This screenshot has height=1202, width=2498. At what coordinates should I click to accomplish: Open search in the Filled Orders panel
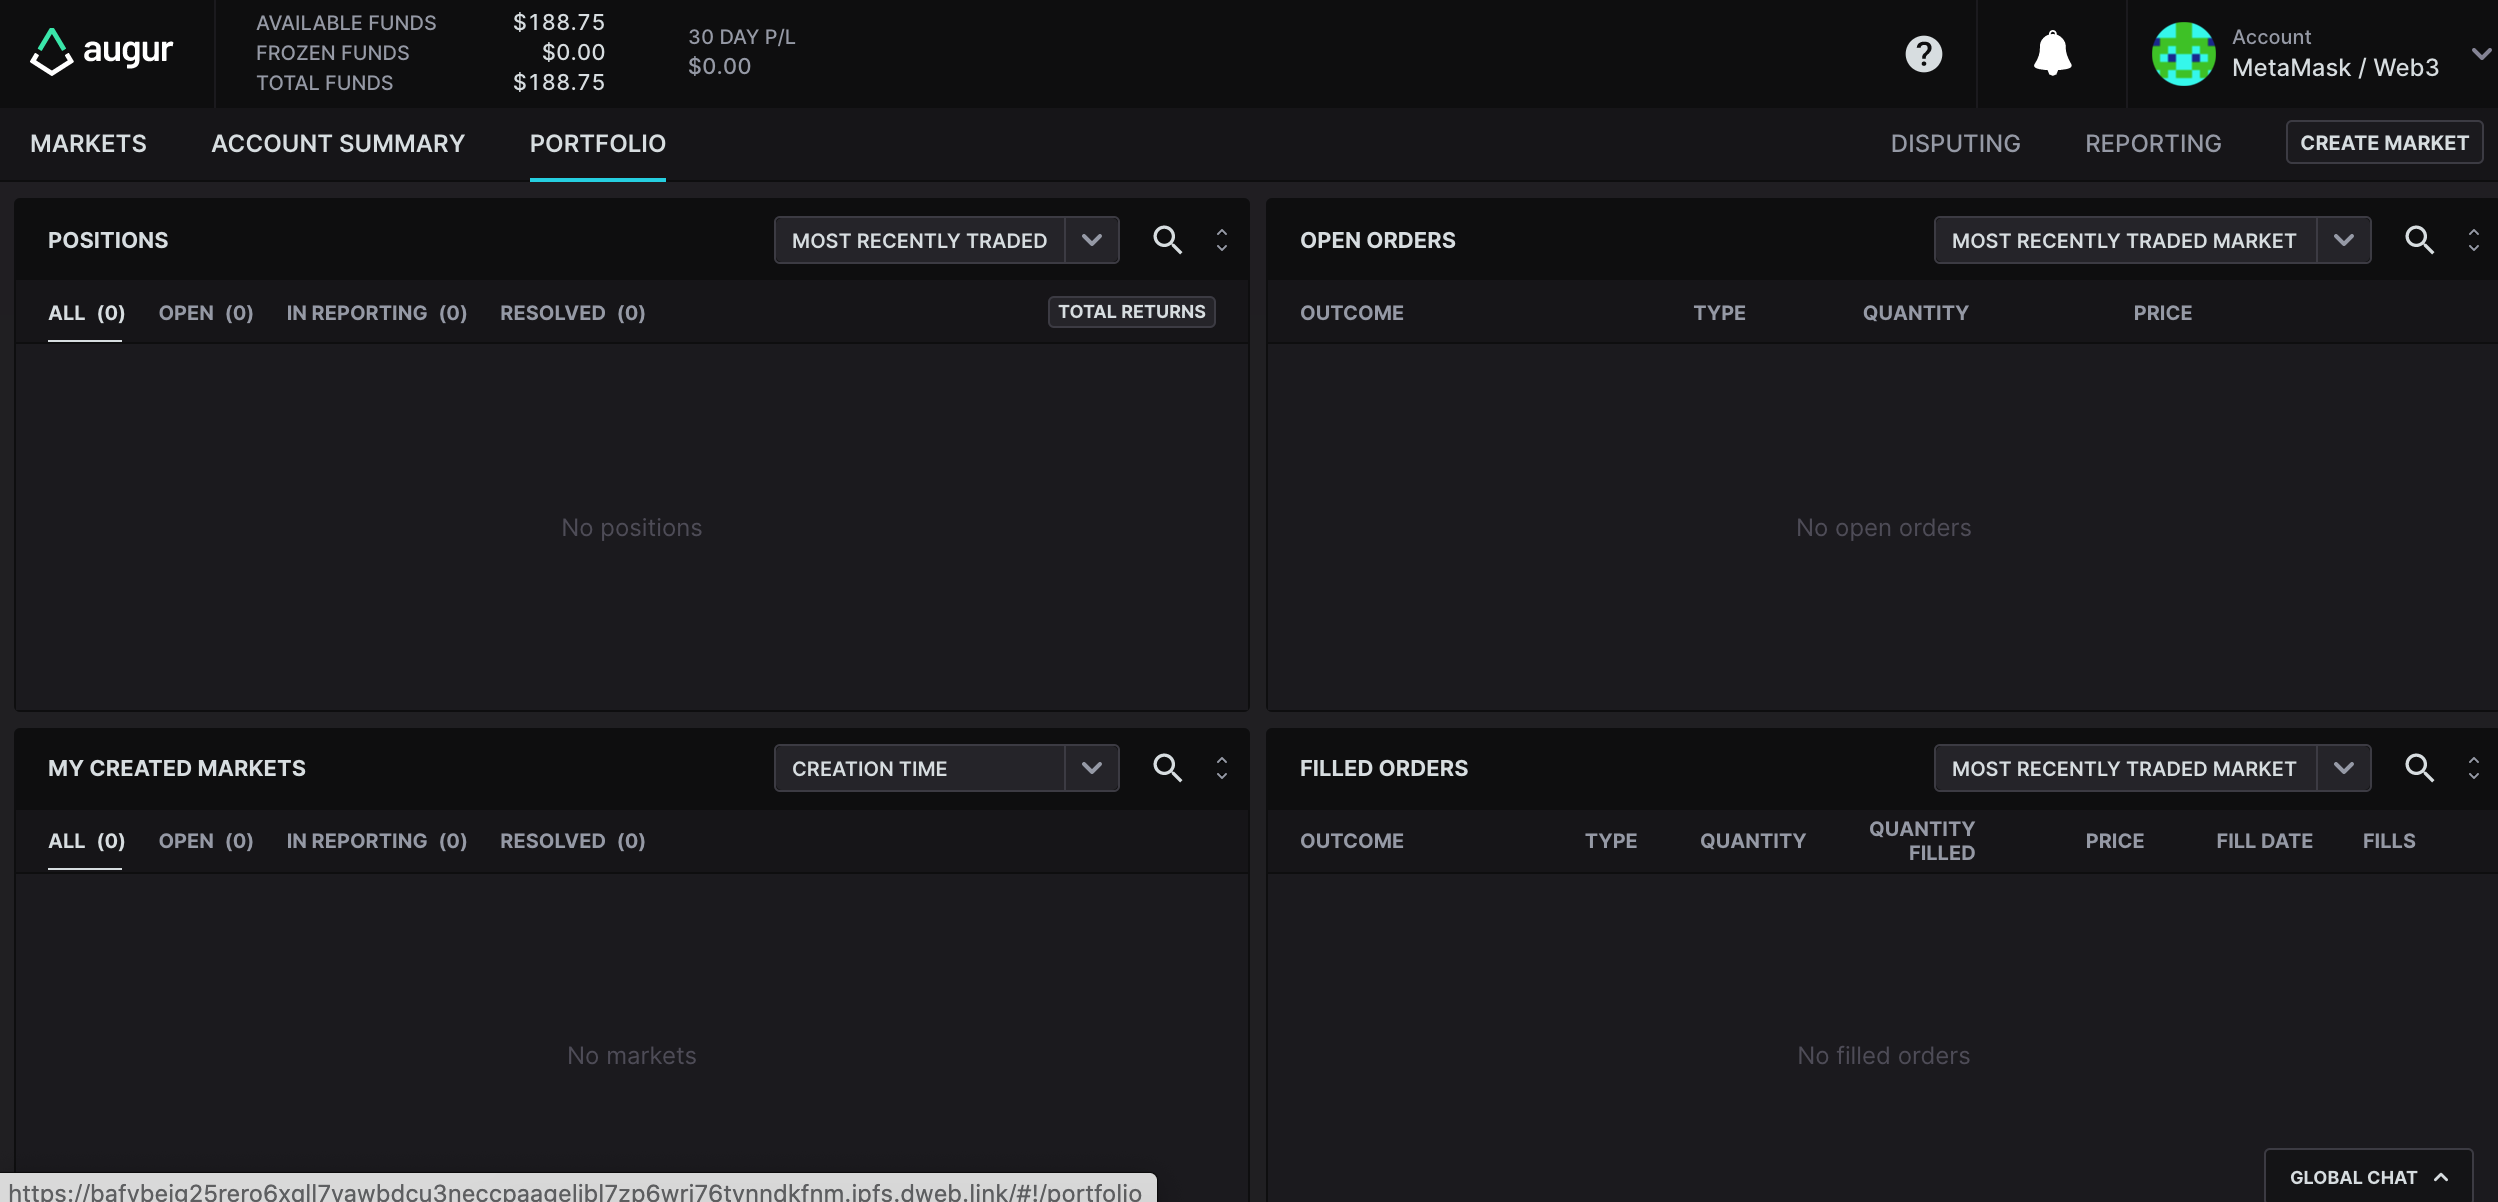(x=2421, y=768)
